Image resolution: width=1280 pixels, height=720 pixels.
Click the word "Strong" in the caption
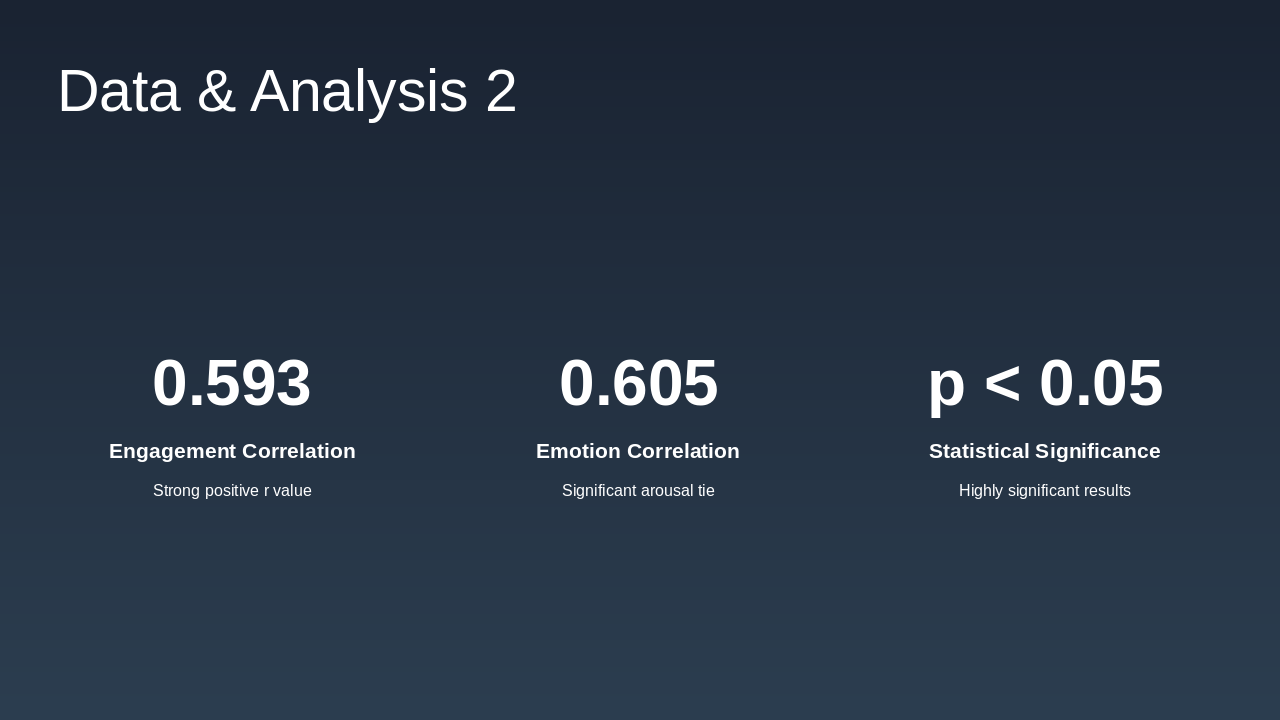[x=176, y=491]
